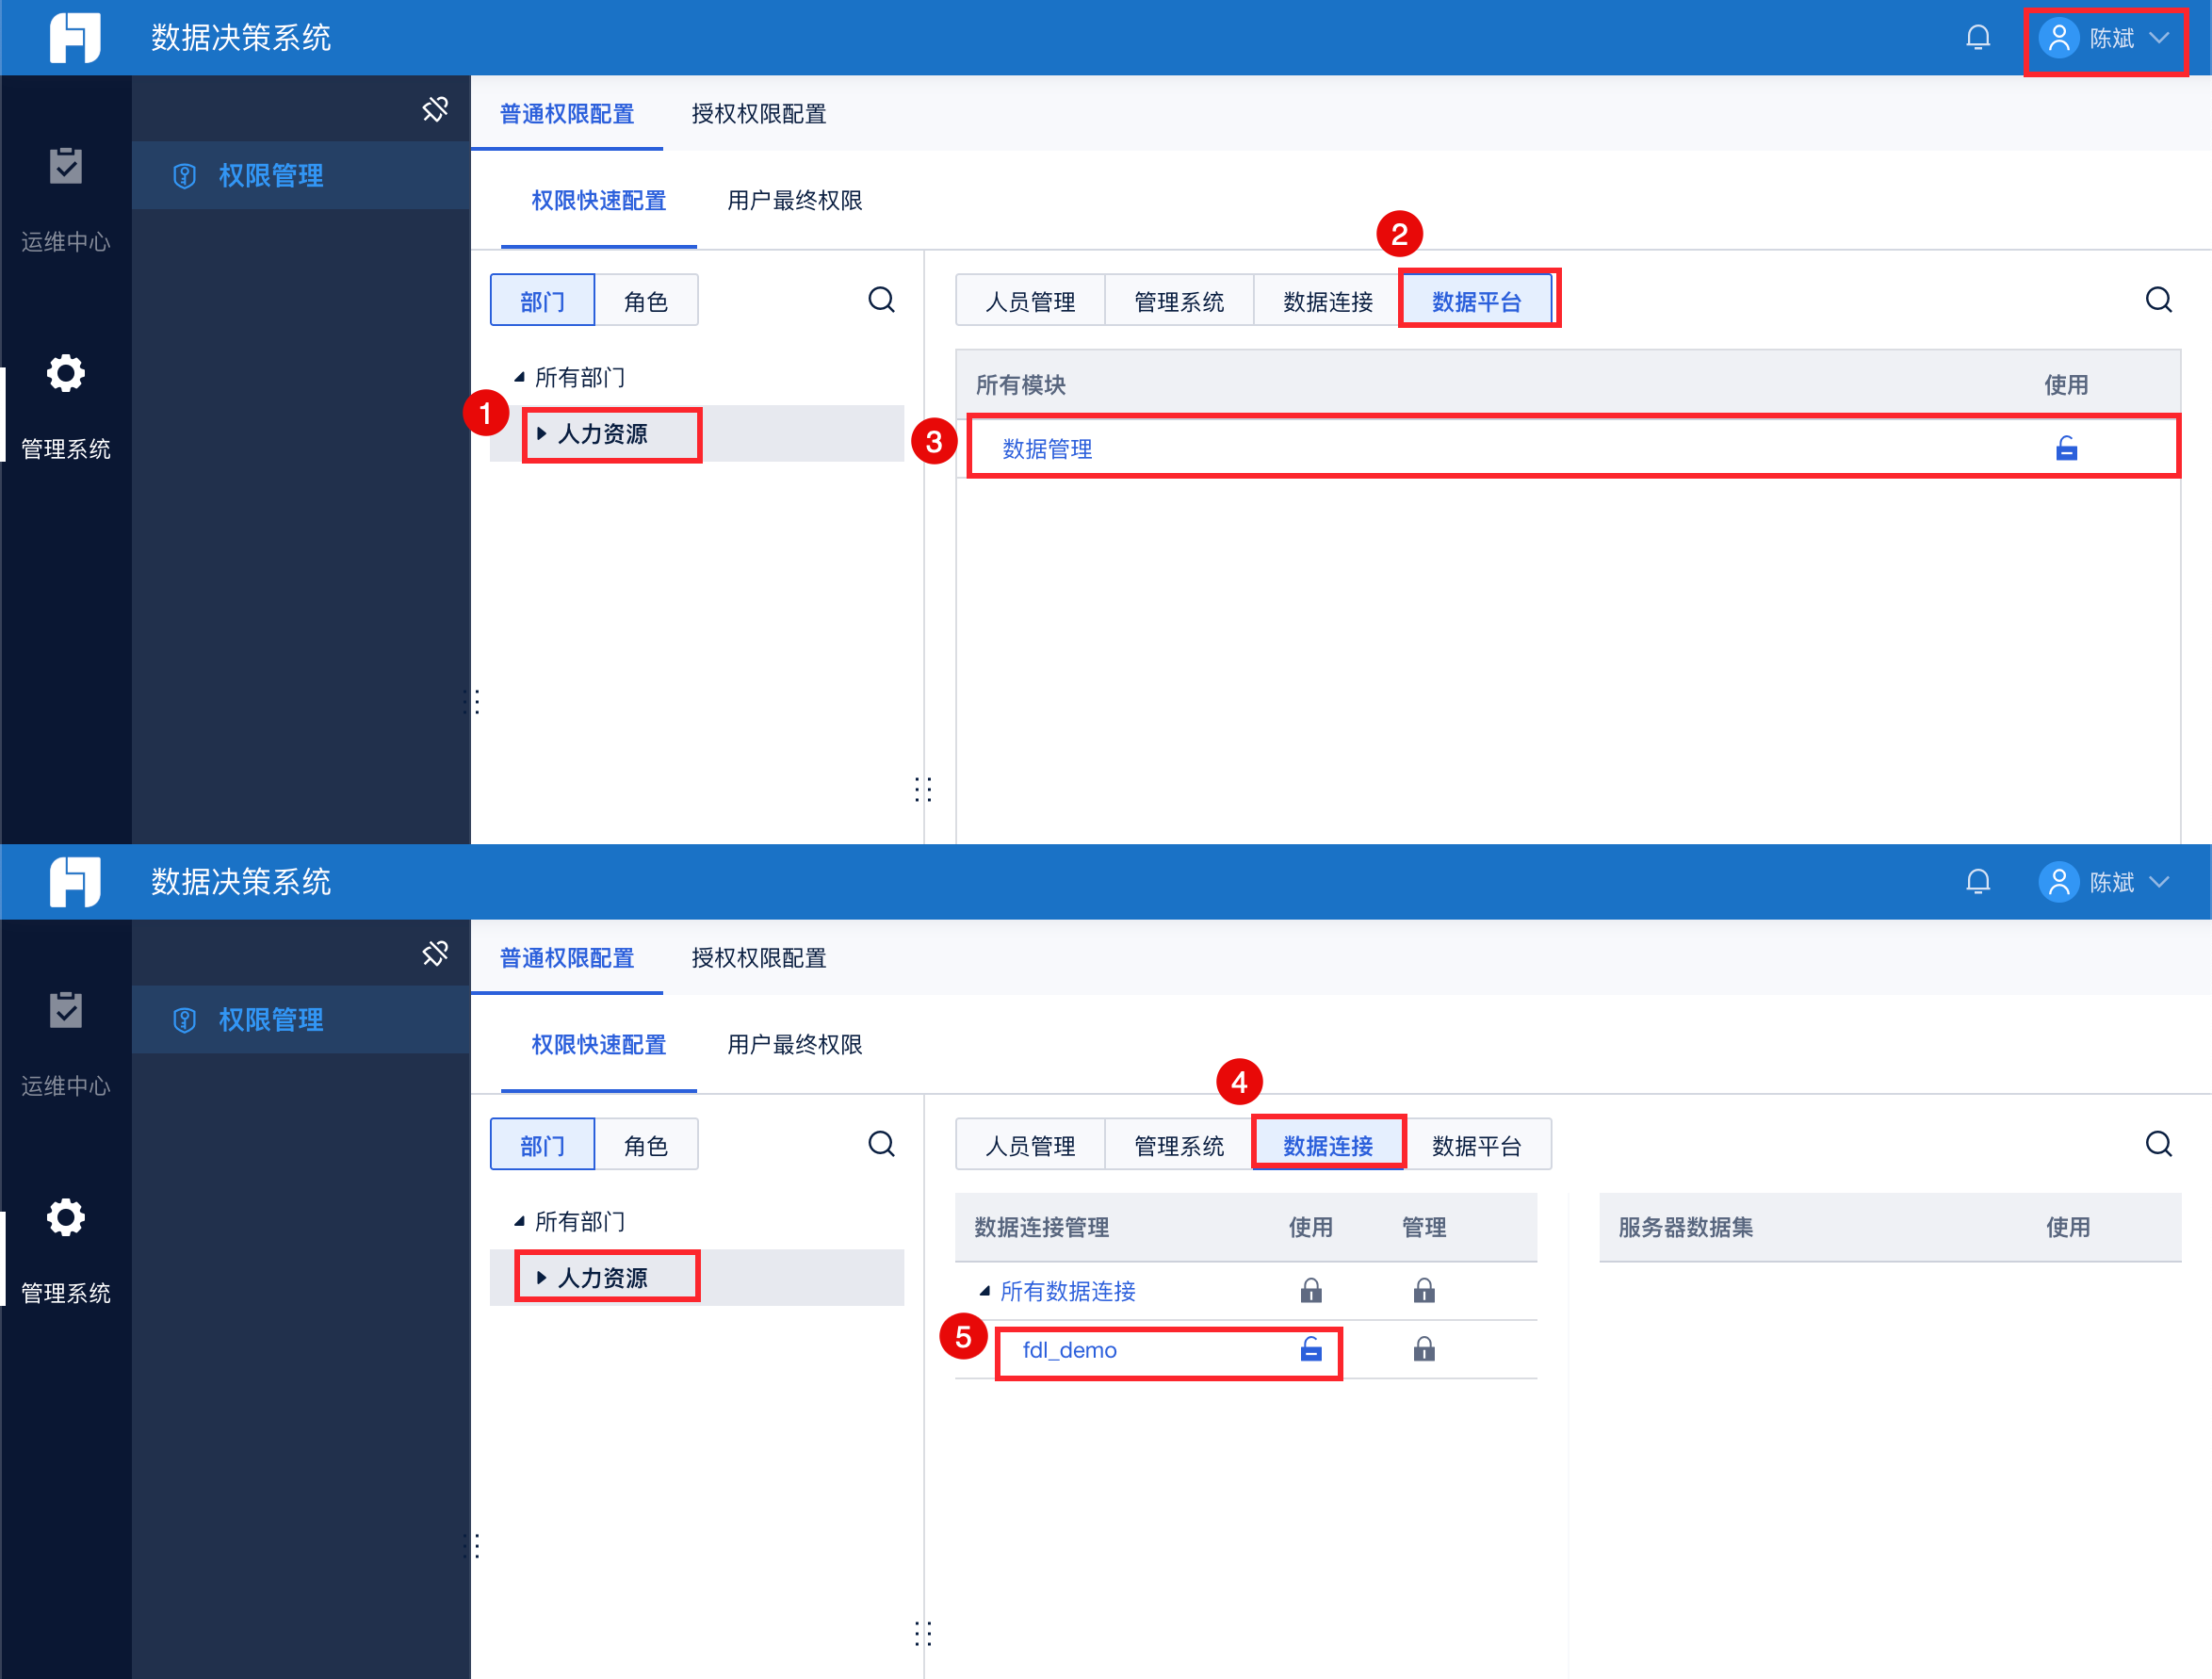Viewport: 2212px width, 1679px height.
Task: Toggle 所有数据连接 管理 permission lock
Action: tap(1424, 1291)
